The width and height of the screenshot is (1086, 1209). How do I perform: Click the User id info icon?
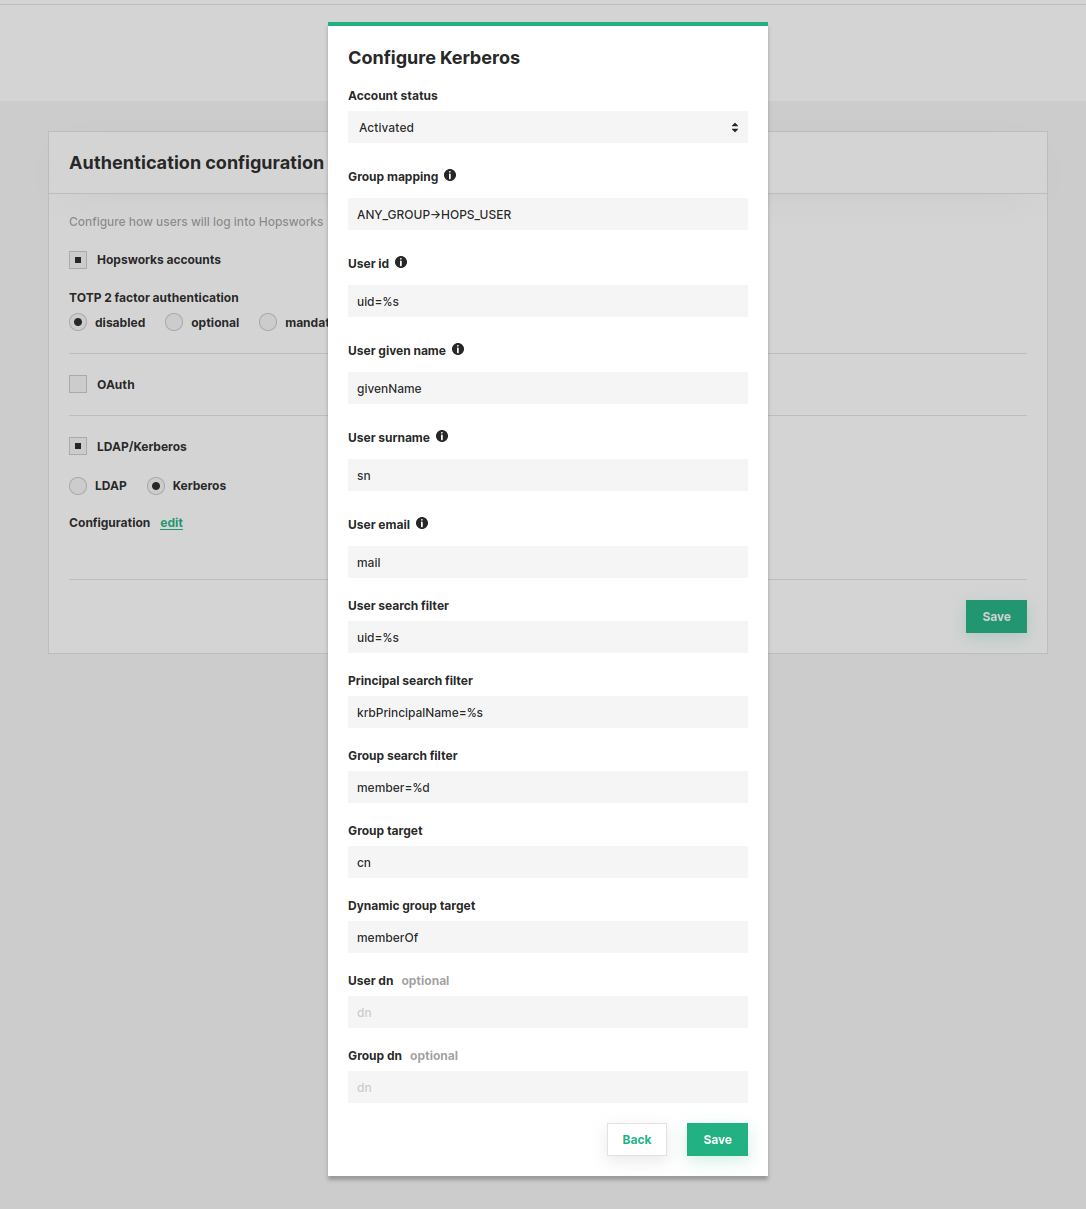coord(401,261)
